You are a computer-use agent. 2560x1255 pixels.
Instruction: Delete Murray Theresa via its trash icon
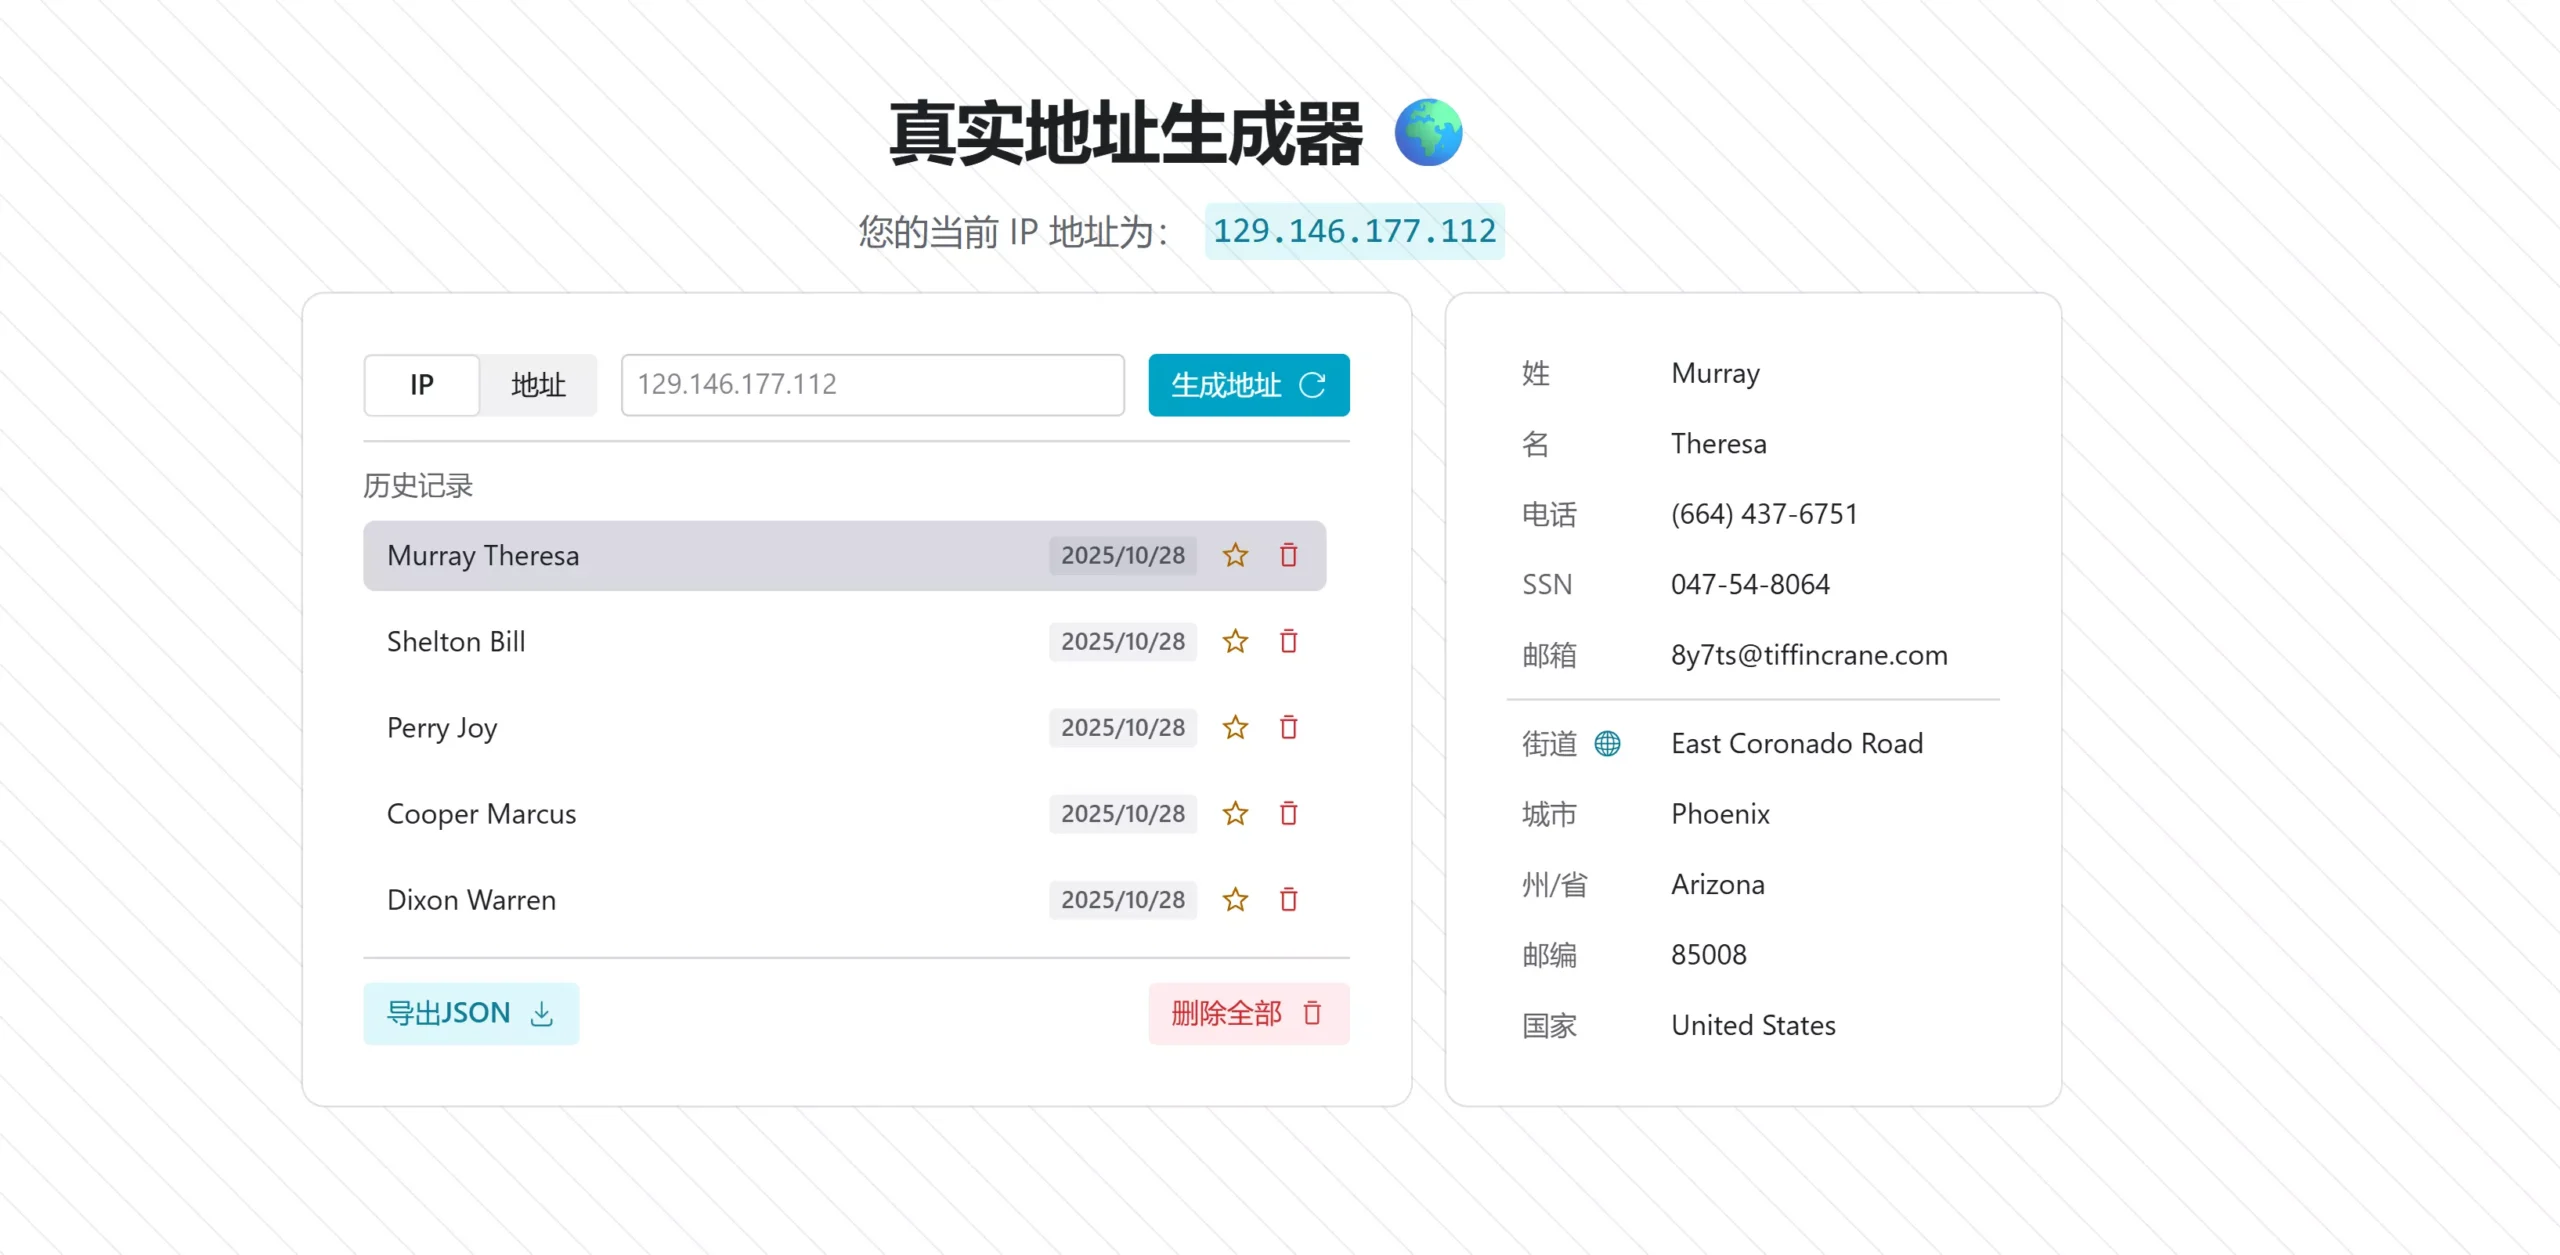click(x=1288, y=556)
